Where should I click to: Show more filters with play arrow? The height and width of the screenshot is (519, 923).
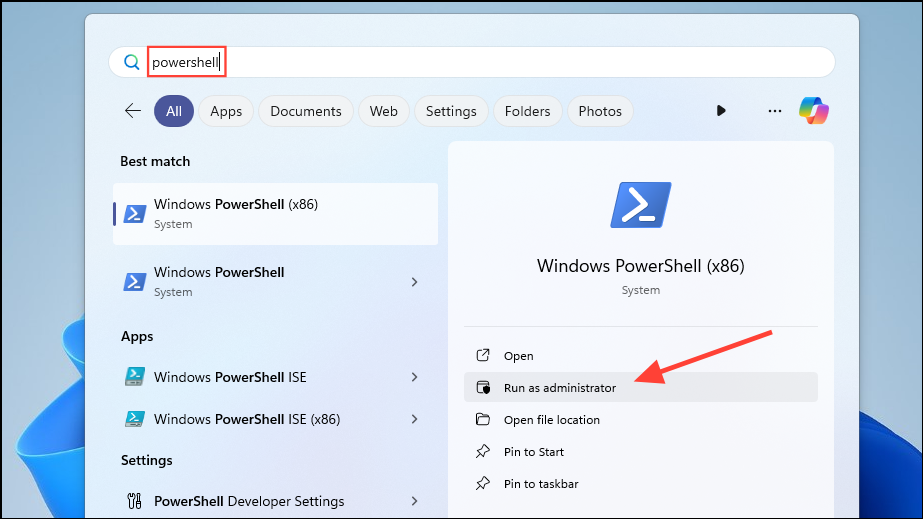pyautogui.click(x=721, y=111)
